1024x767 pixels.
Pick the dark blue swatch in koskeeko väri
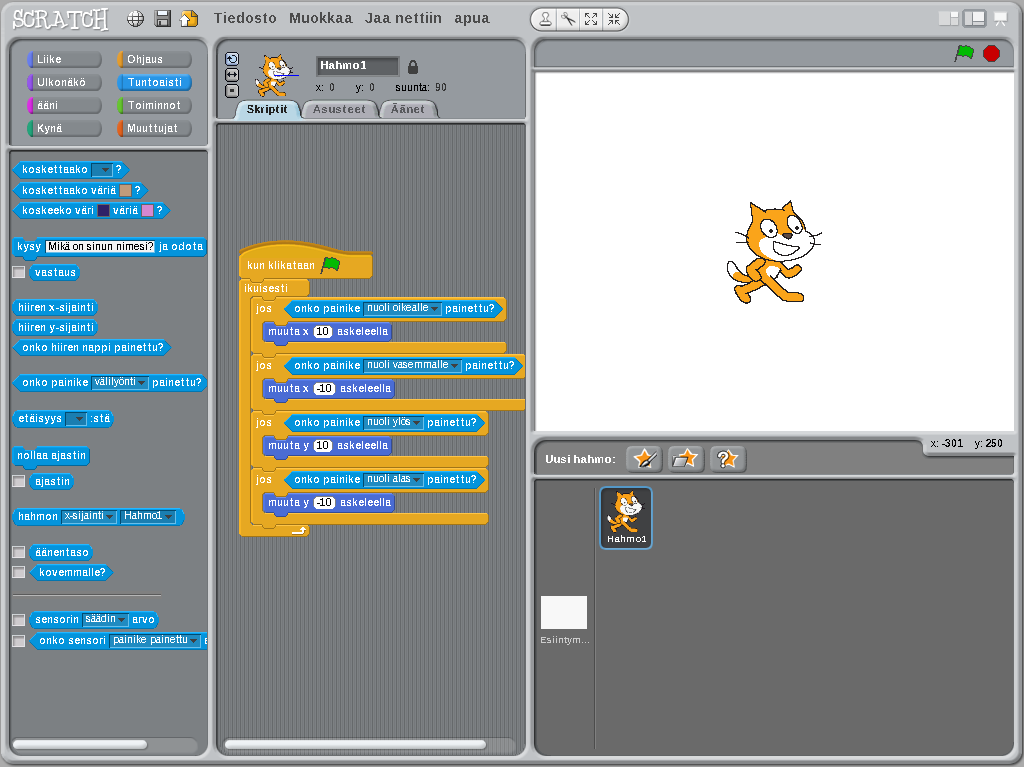coord(103,210)
